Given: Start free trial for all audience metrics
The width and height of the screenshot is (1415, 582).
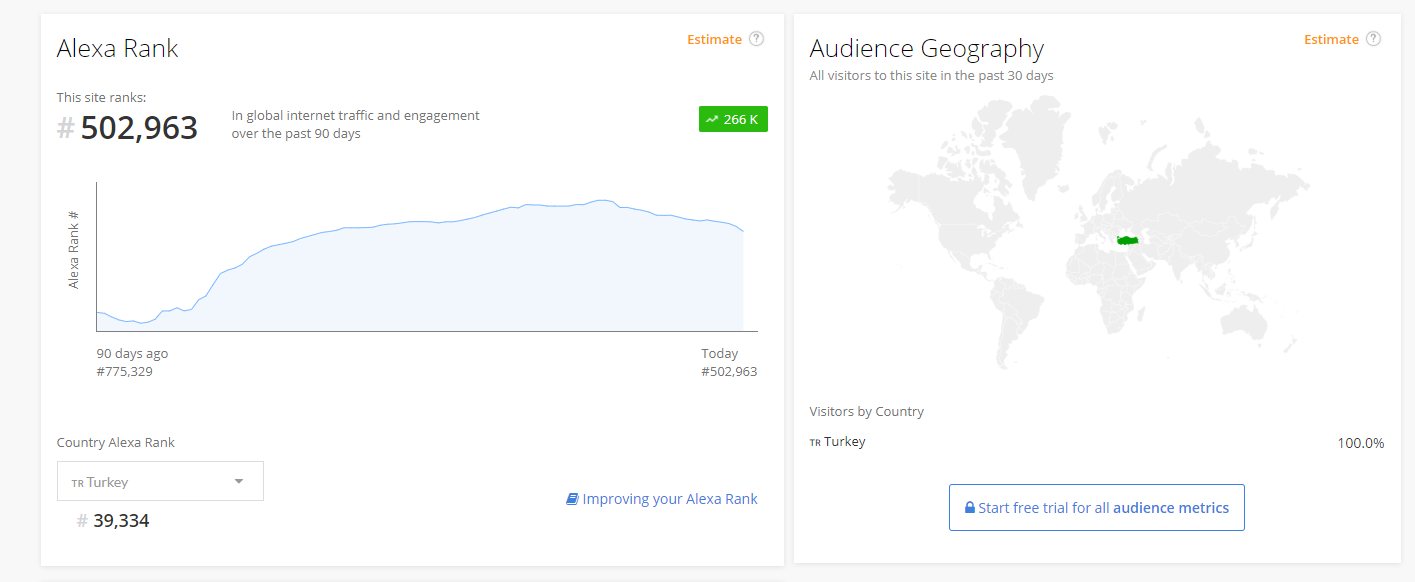Looking at the screenshot, I should [1096, 508].
